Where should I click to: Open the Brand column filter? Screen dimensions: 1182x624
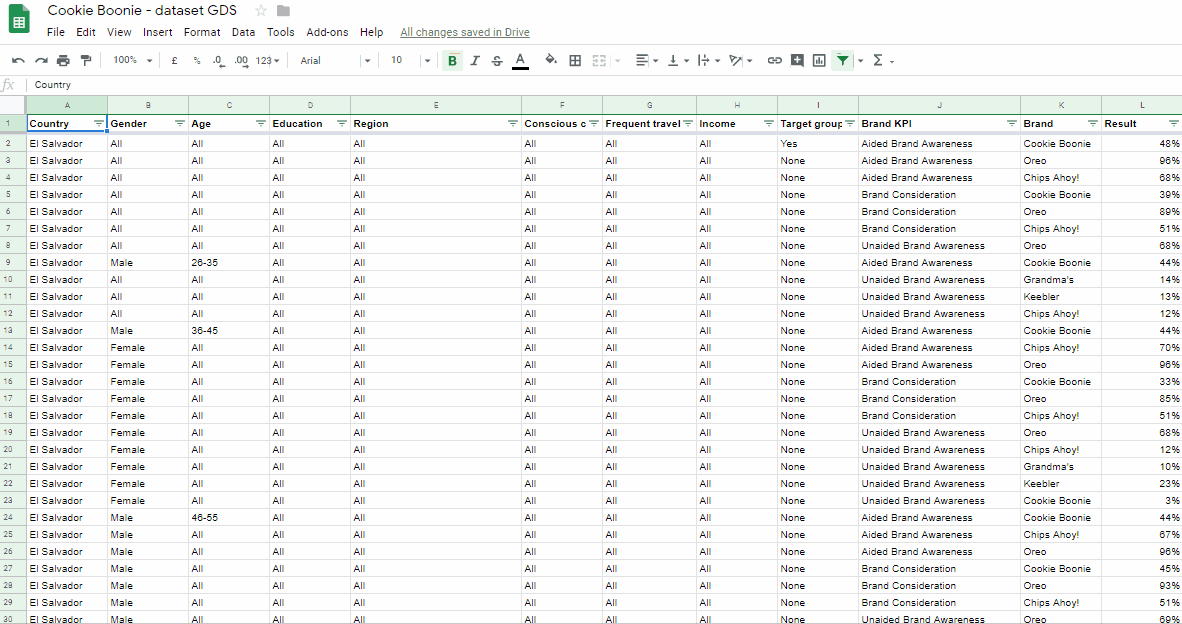pos(1093,124)
